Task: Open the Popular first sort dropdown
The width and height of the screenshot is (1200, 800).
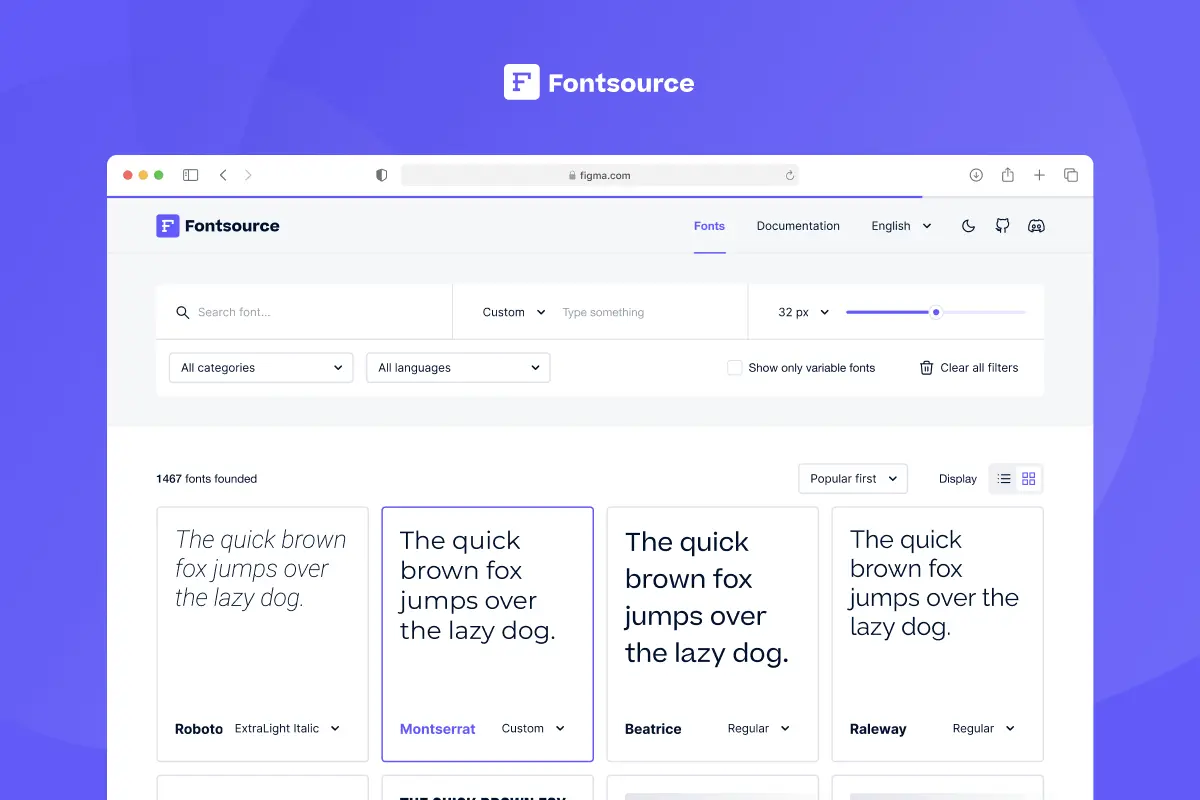Action: (852, 478)
